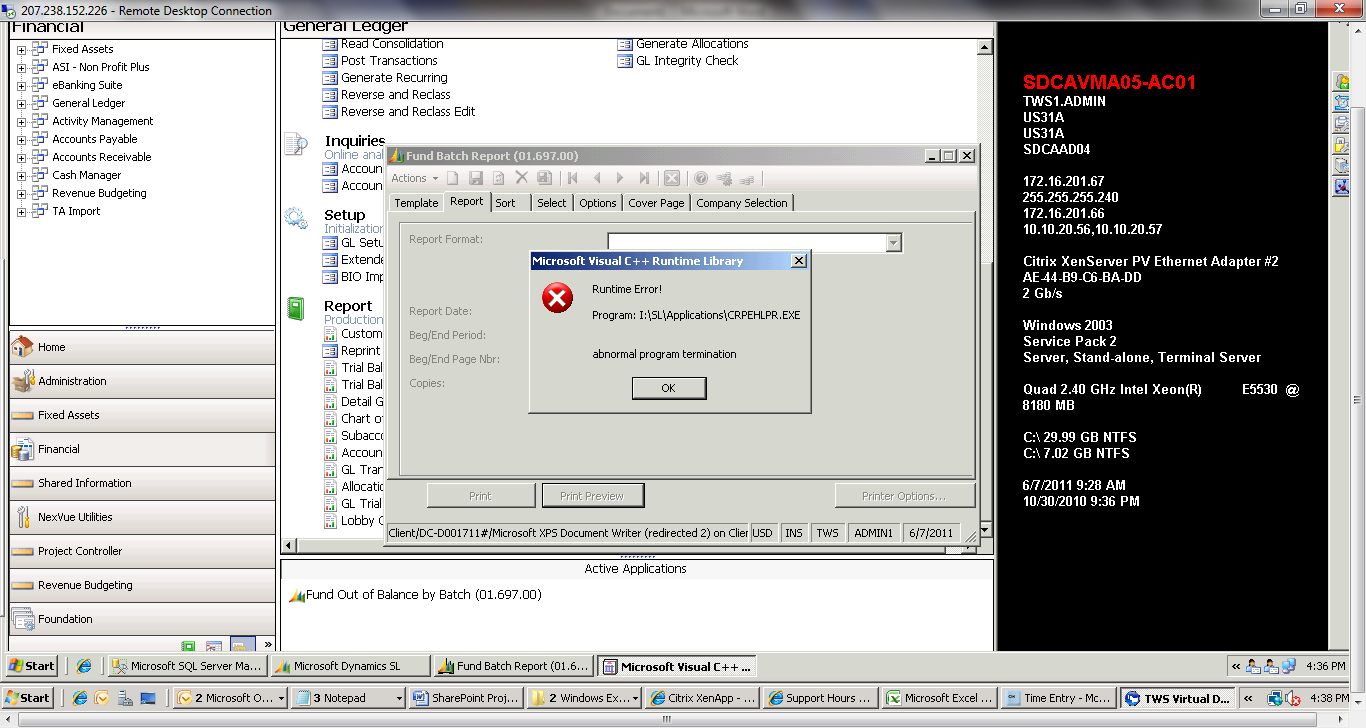Click the ADMIN1 status bar field

873,534
